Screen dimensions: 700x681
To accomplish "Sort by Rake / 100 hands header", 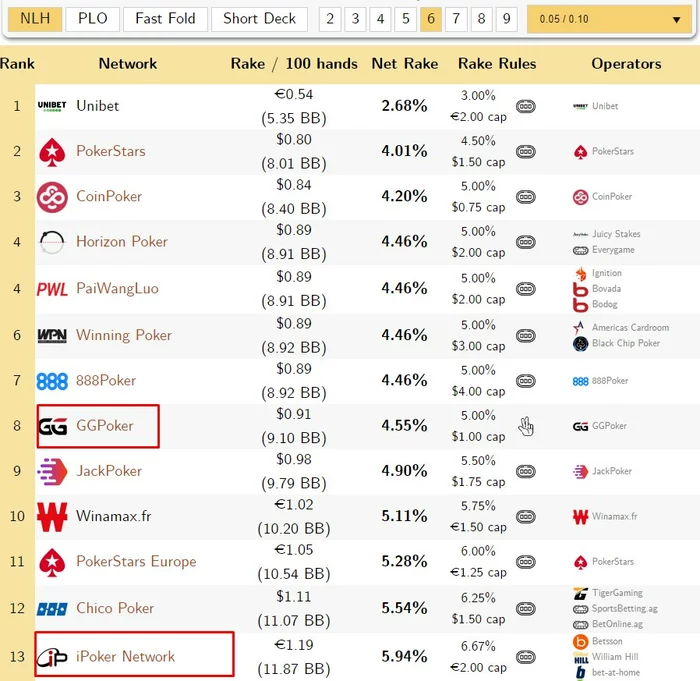I will 294,63.
